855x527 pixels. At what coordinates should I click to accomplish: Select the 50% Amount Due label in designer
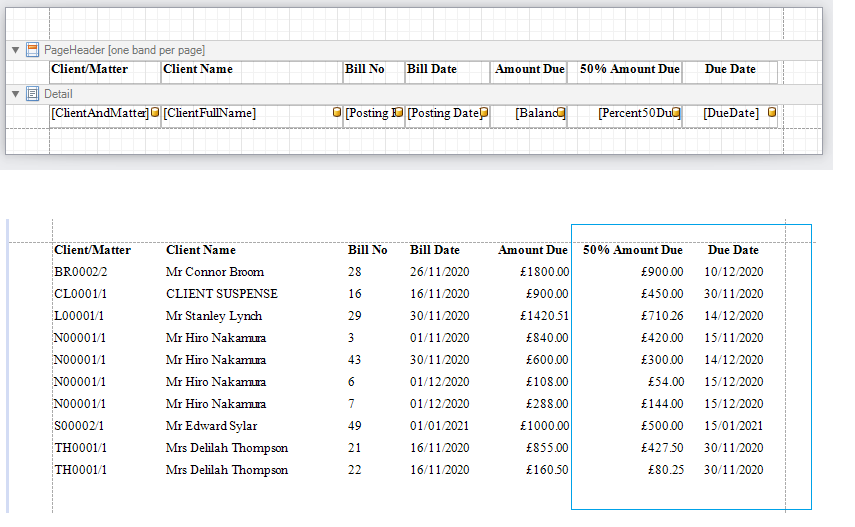[x=625, y=72]
